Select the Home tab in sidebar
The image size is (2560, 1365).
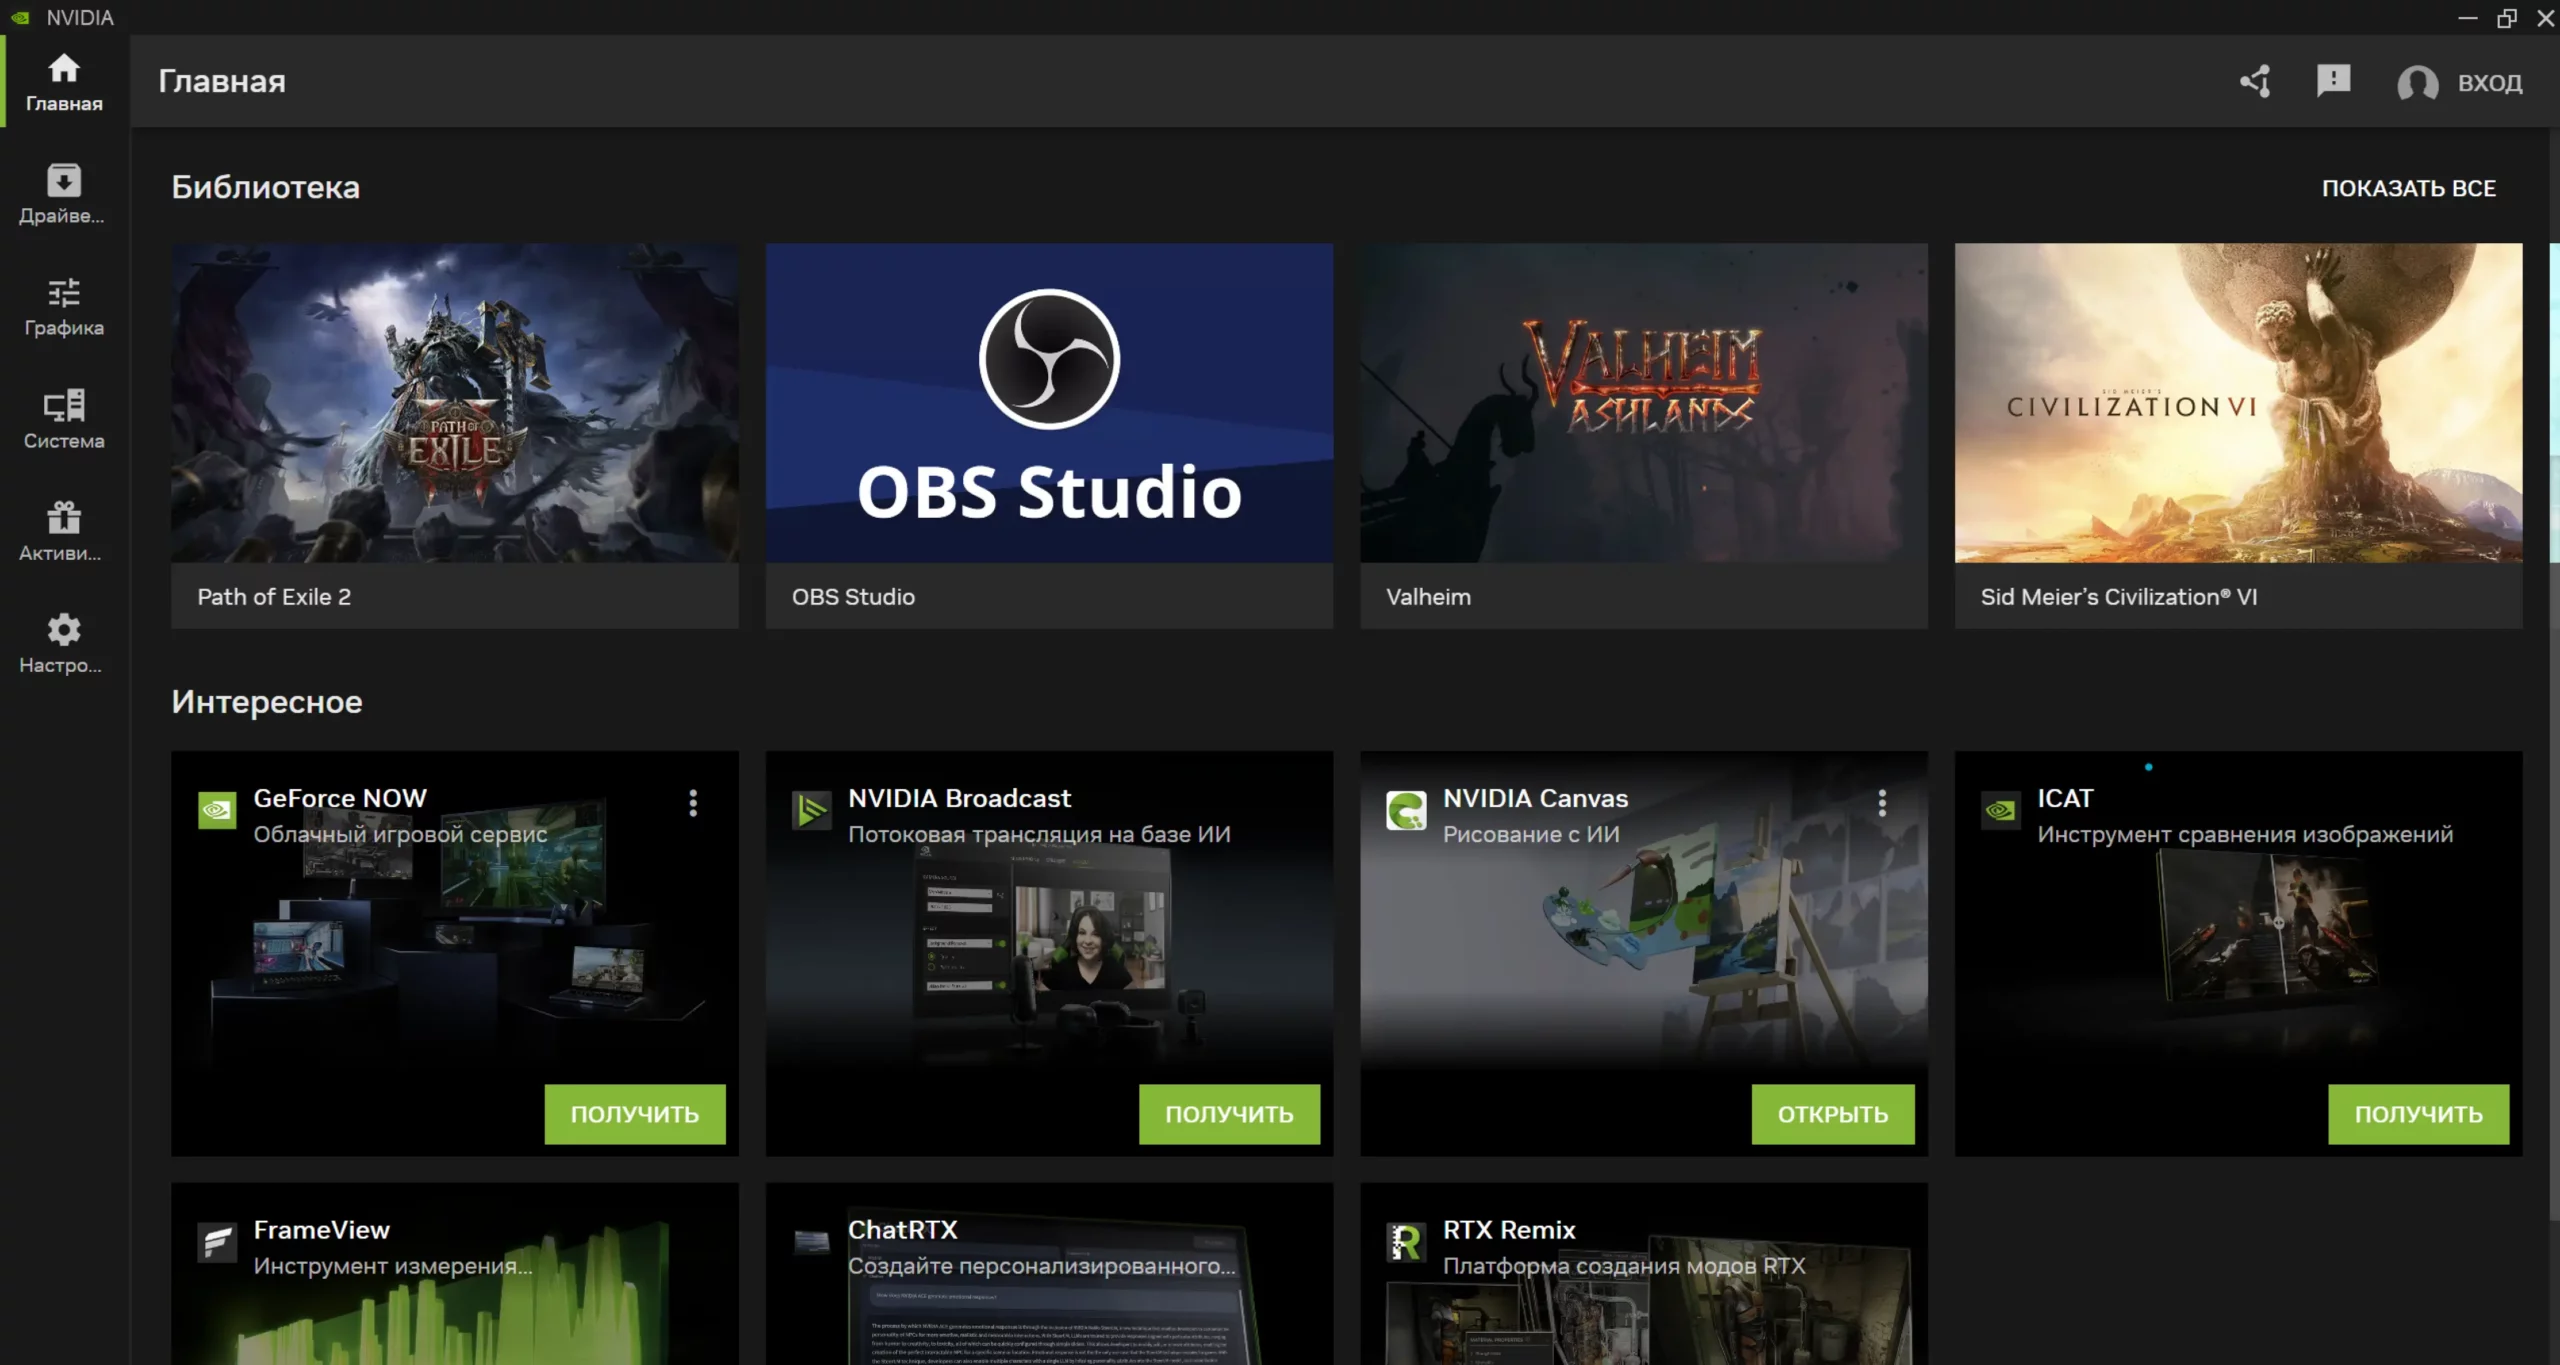click(x=63, y=82)
